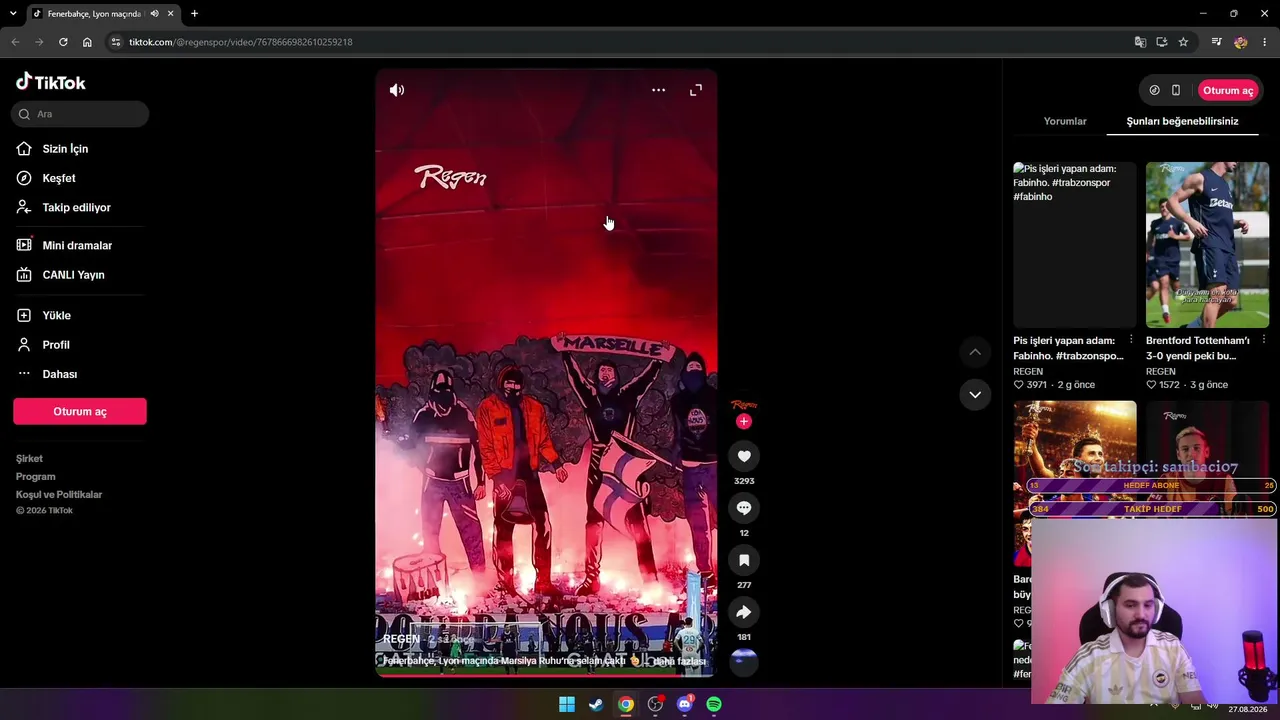The image size is (1280, 720).
Task: Expand the Şirket footer section
Action: coord(29,459)
